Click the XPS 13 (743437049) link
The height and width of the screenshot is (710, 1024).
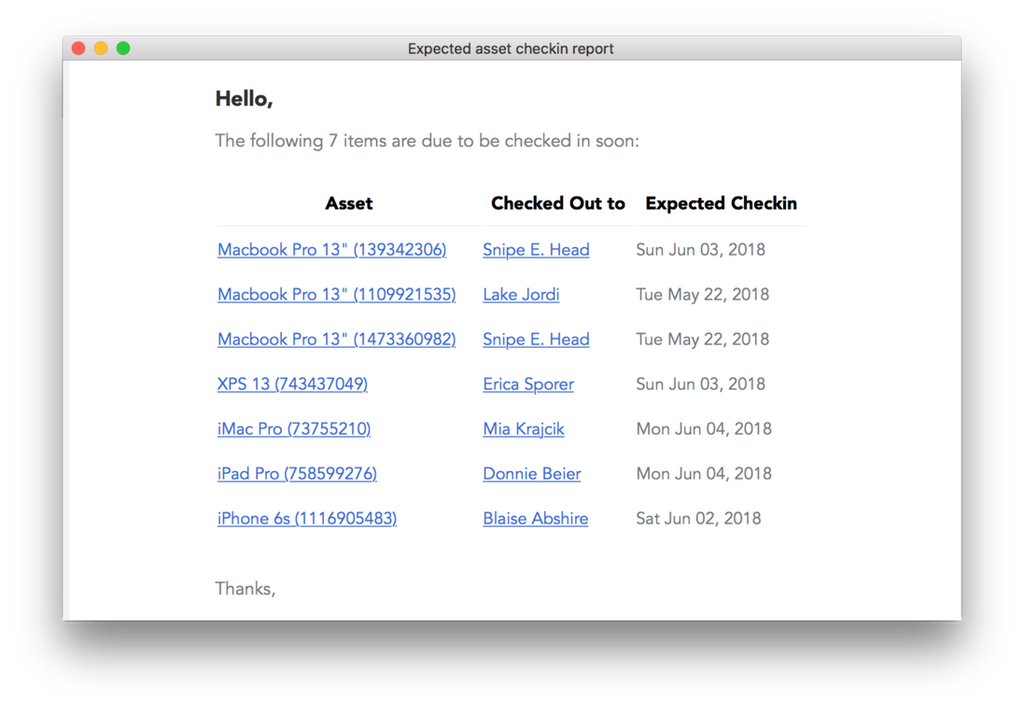tap(292, 384)
